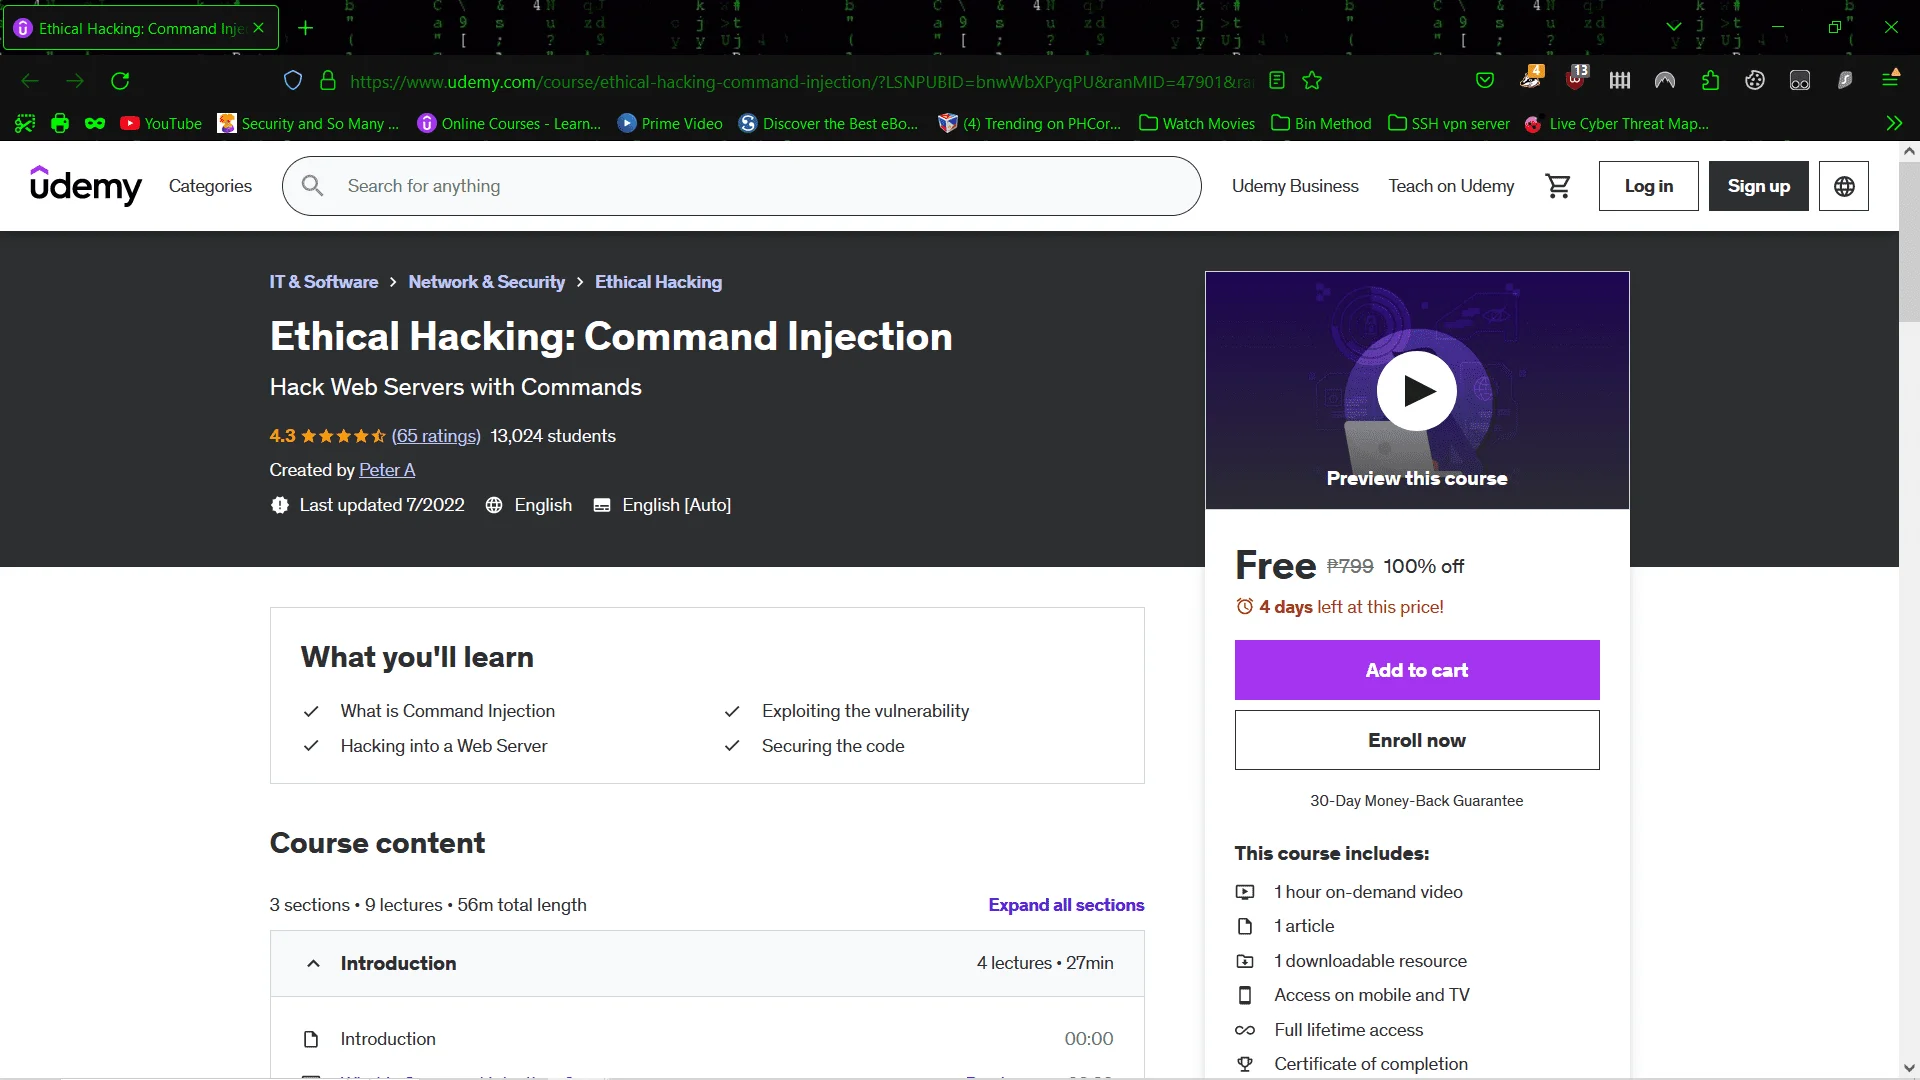The width and height of the screenshot is (1920, 1080).
Task: Go to Ethical Hacking breadcrumb
Action: pyautogui.click(x=658, y=282)
